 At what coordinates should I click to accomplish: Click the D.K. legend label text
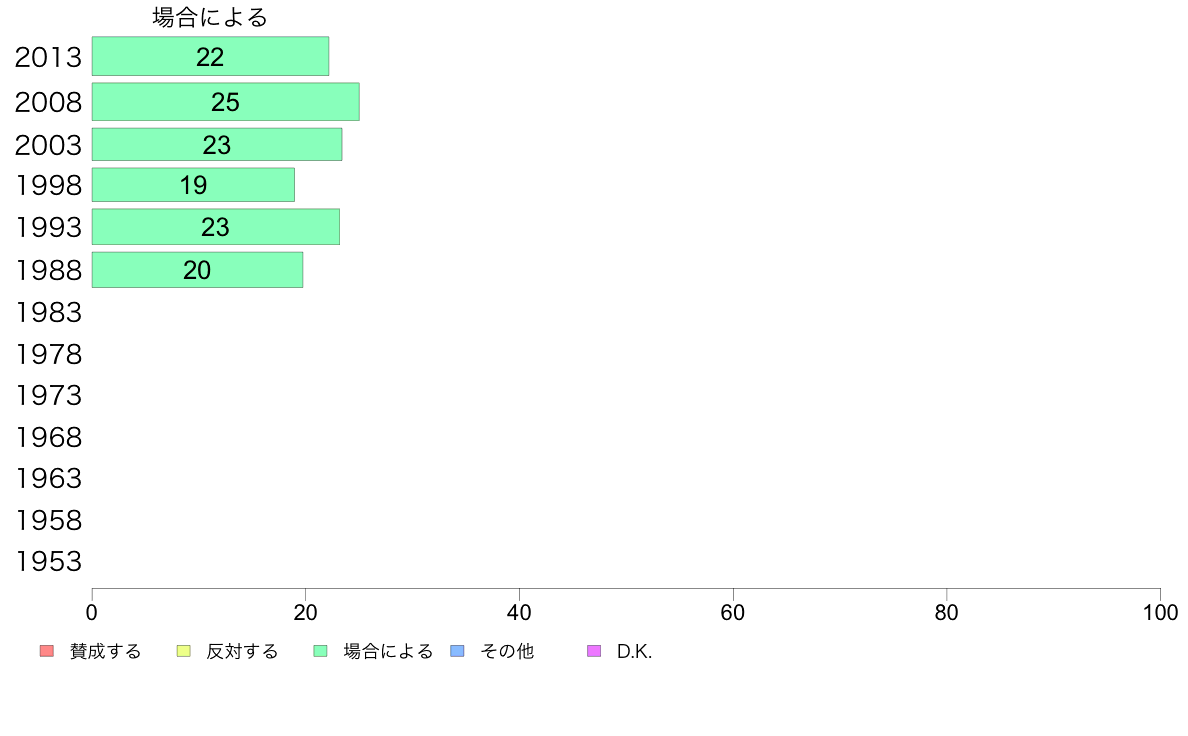coord(634,651)
